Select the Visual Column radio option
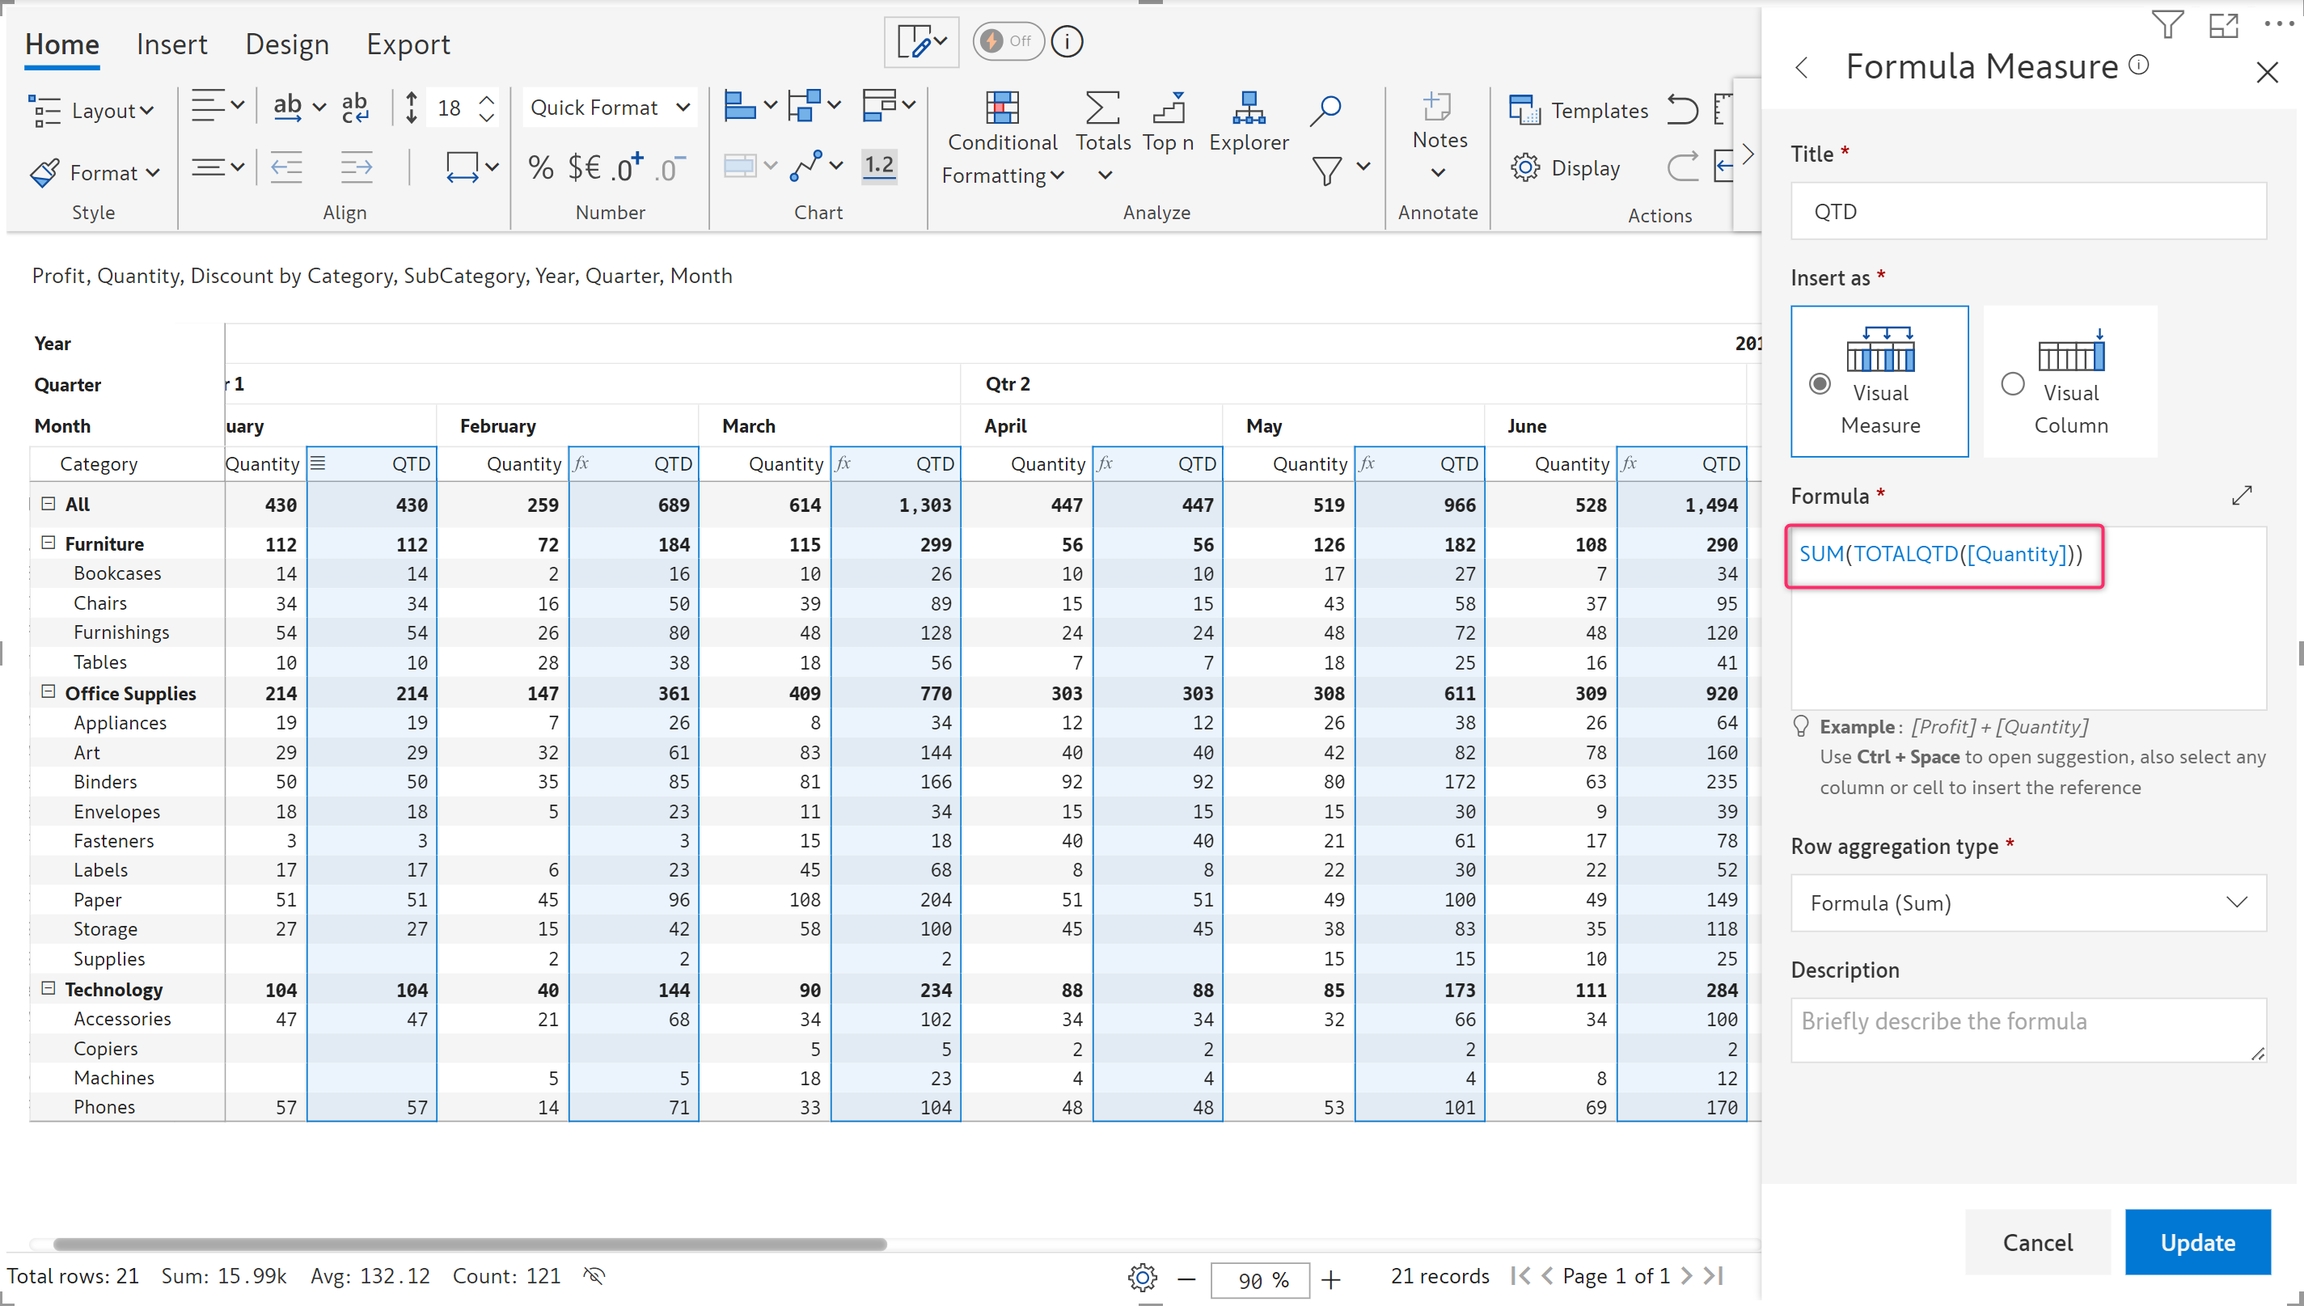The image size is (2304, 1306). tap(2012, 384)
